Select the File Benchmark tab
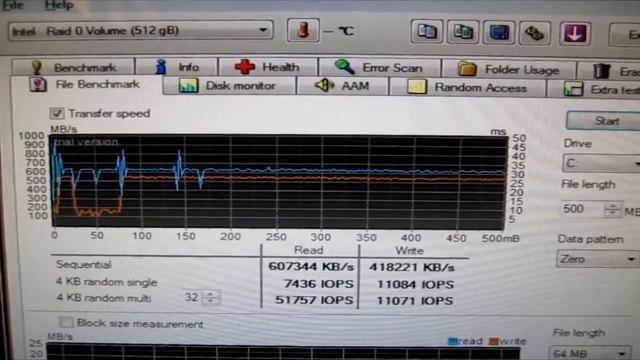This screenshot has width=640, height=360. 86,84
